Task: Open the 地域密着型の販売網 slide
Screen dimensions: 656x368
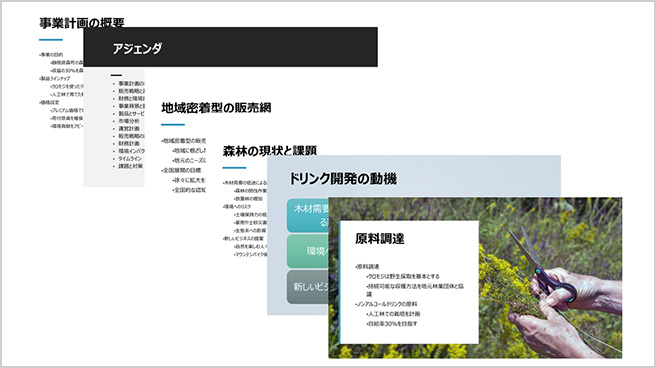Action: click(x=216, y=108)
